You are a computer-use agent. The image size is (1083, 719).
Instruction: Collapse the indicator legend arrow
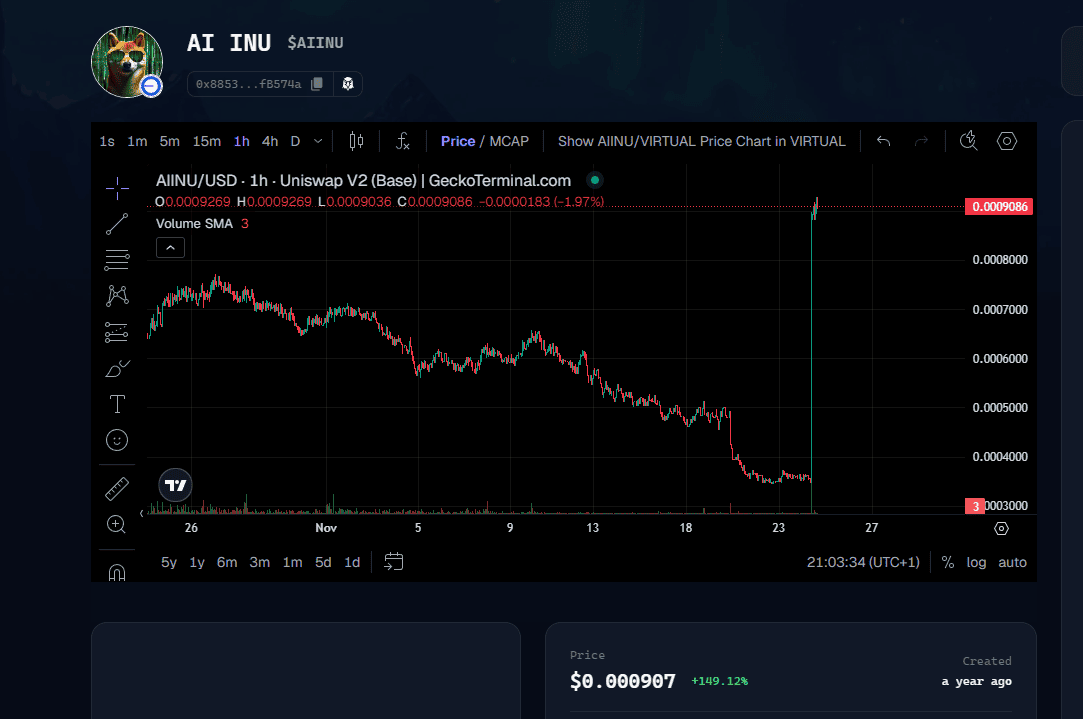point(170,247)
